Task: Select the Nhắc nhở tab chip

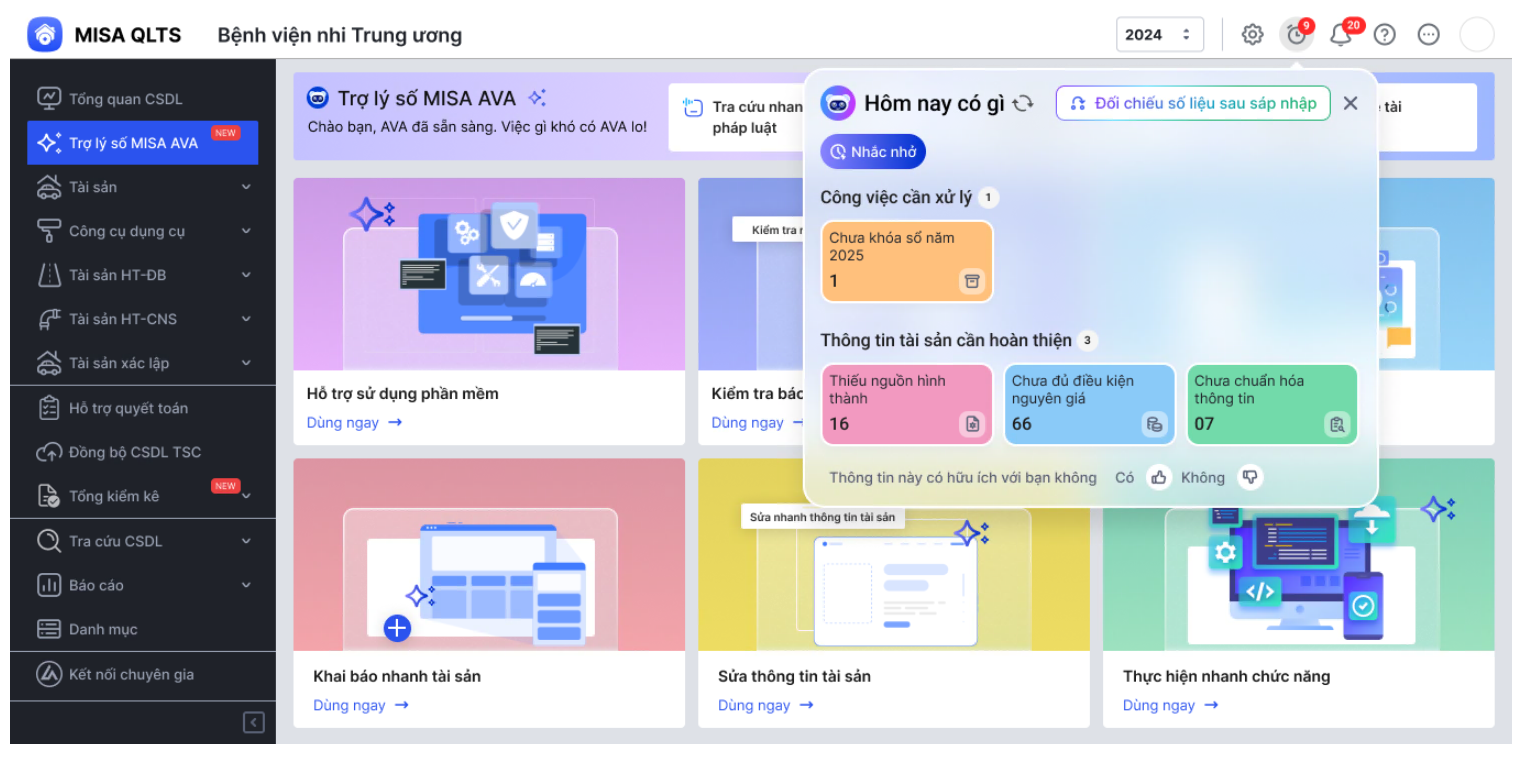Action: pyautogui.click(x=874, y=152)
